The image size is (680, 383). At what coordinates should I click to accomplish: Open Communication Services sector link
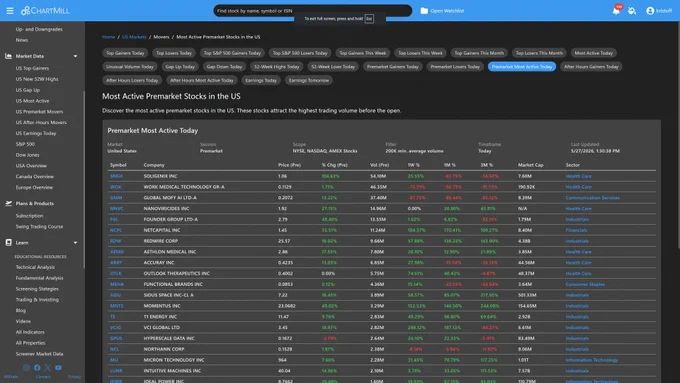pyautogui.click(x=592, y=198)
